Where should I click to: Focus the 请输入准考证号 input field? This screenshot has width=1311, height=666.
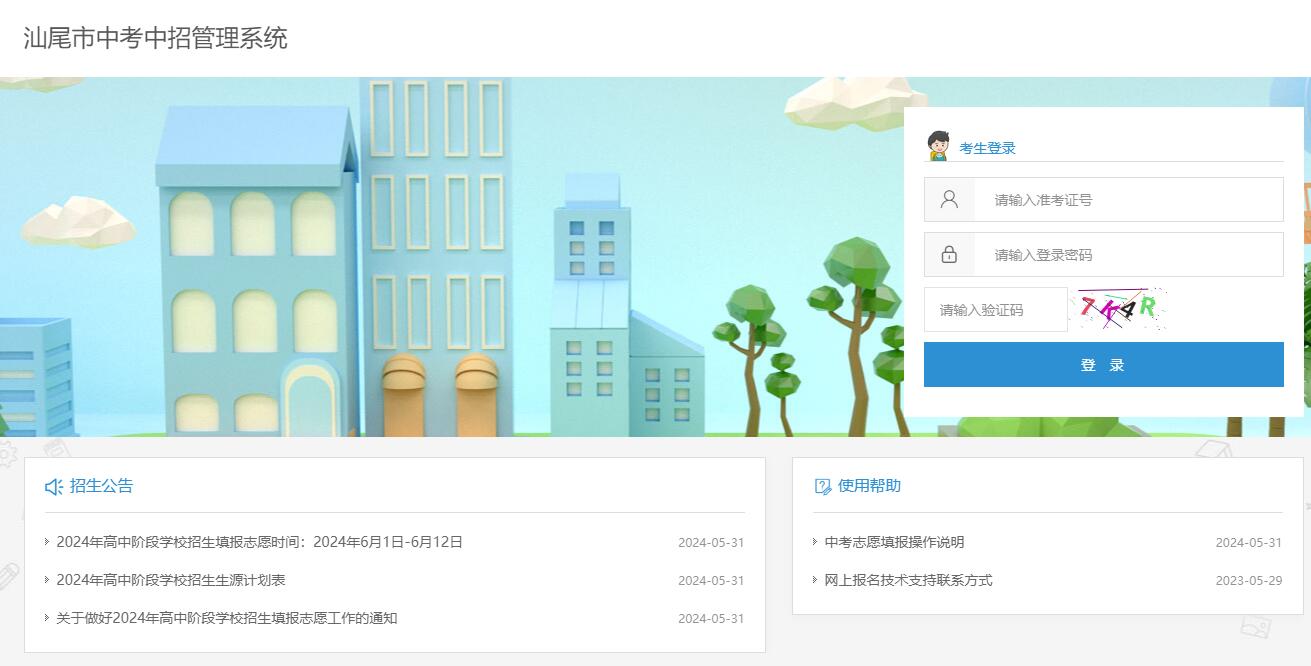pos(1128,200)
